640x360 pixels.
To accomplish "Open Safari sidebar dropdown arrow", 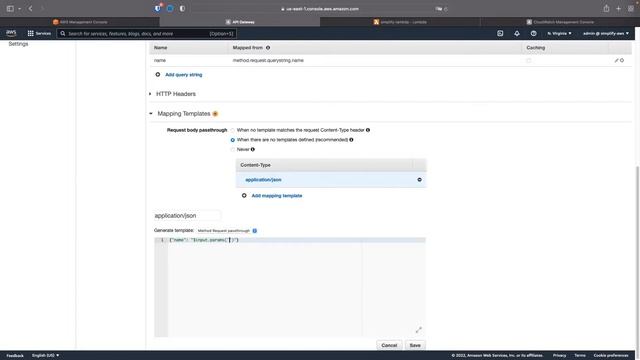I will click(x=19, y=9).
